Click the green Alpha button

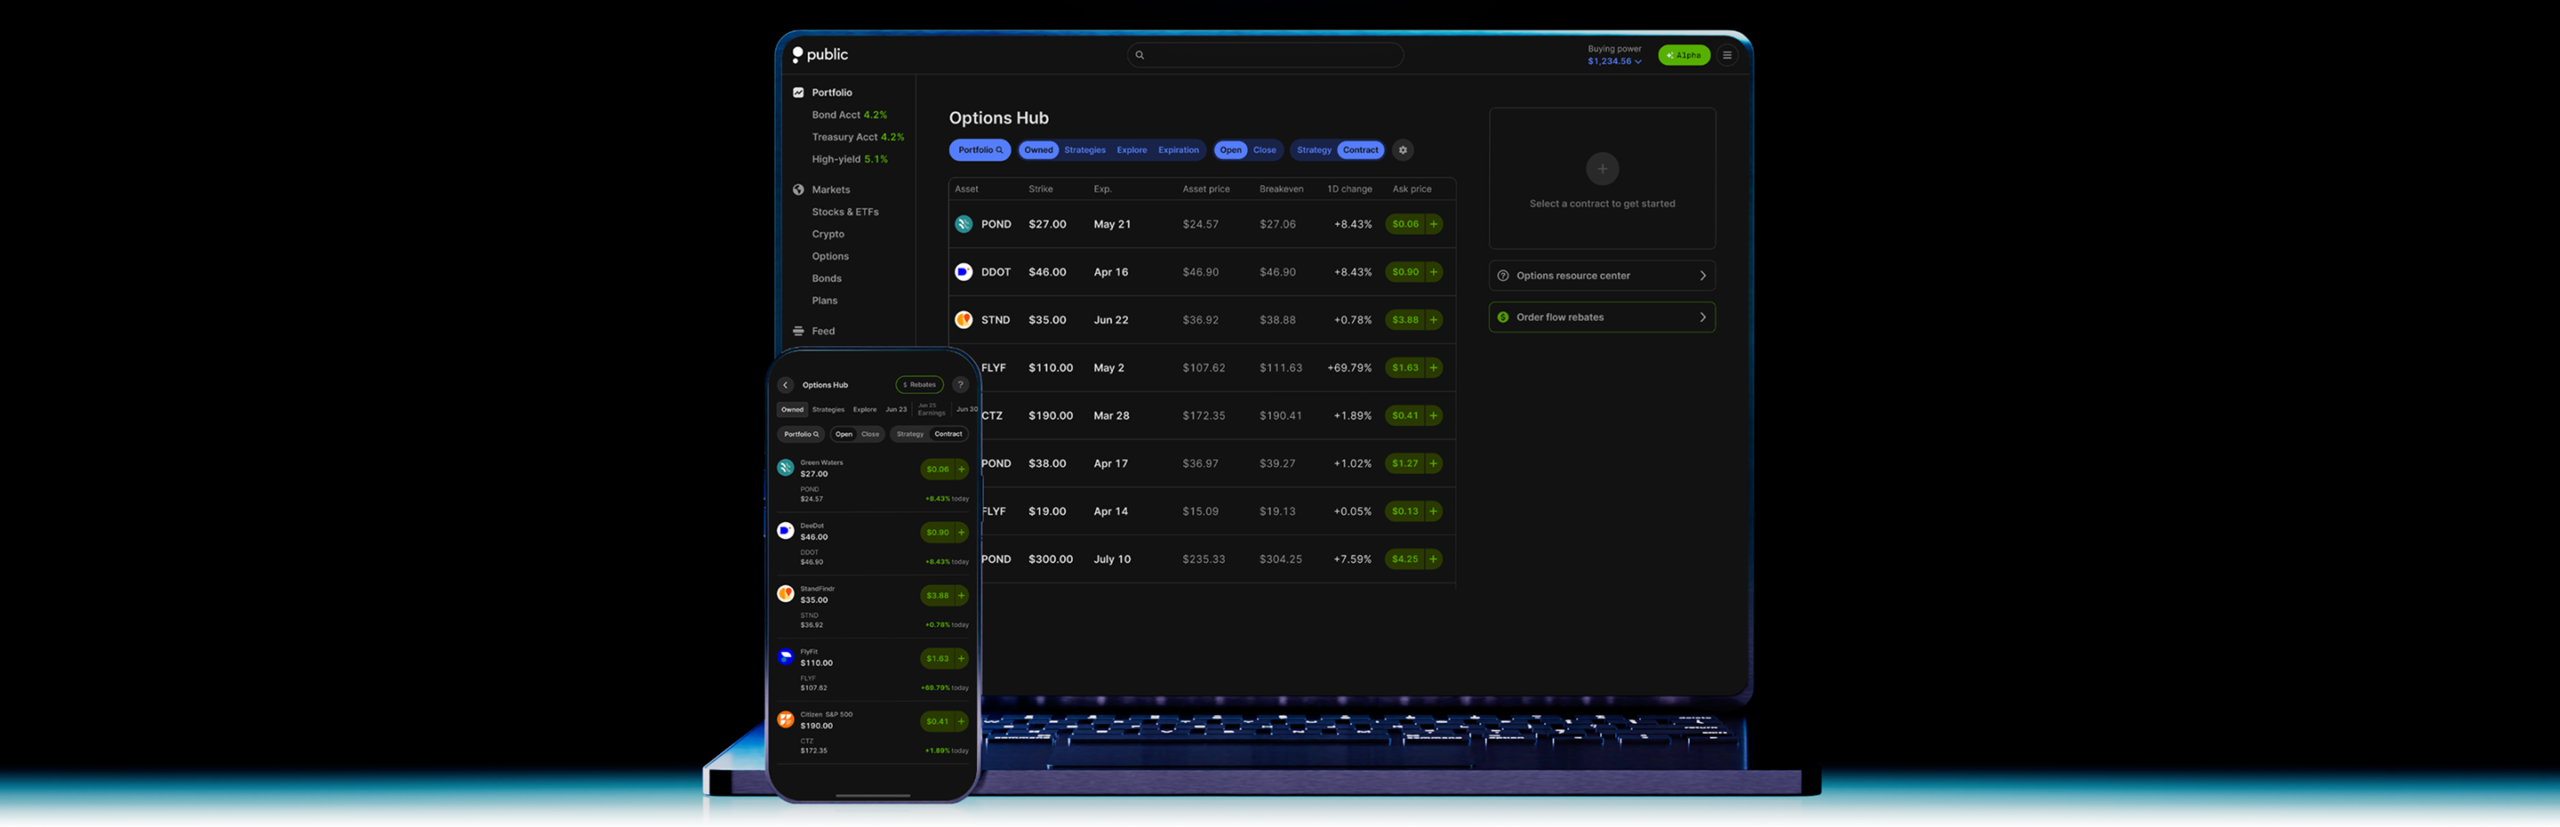click(1683, 56)
